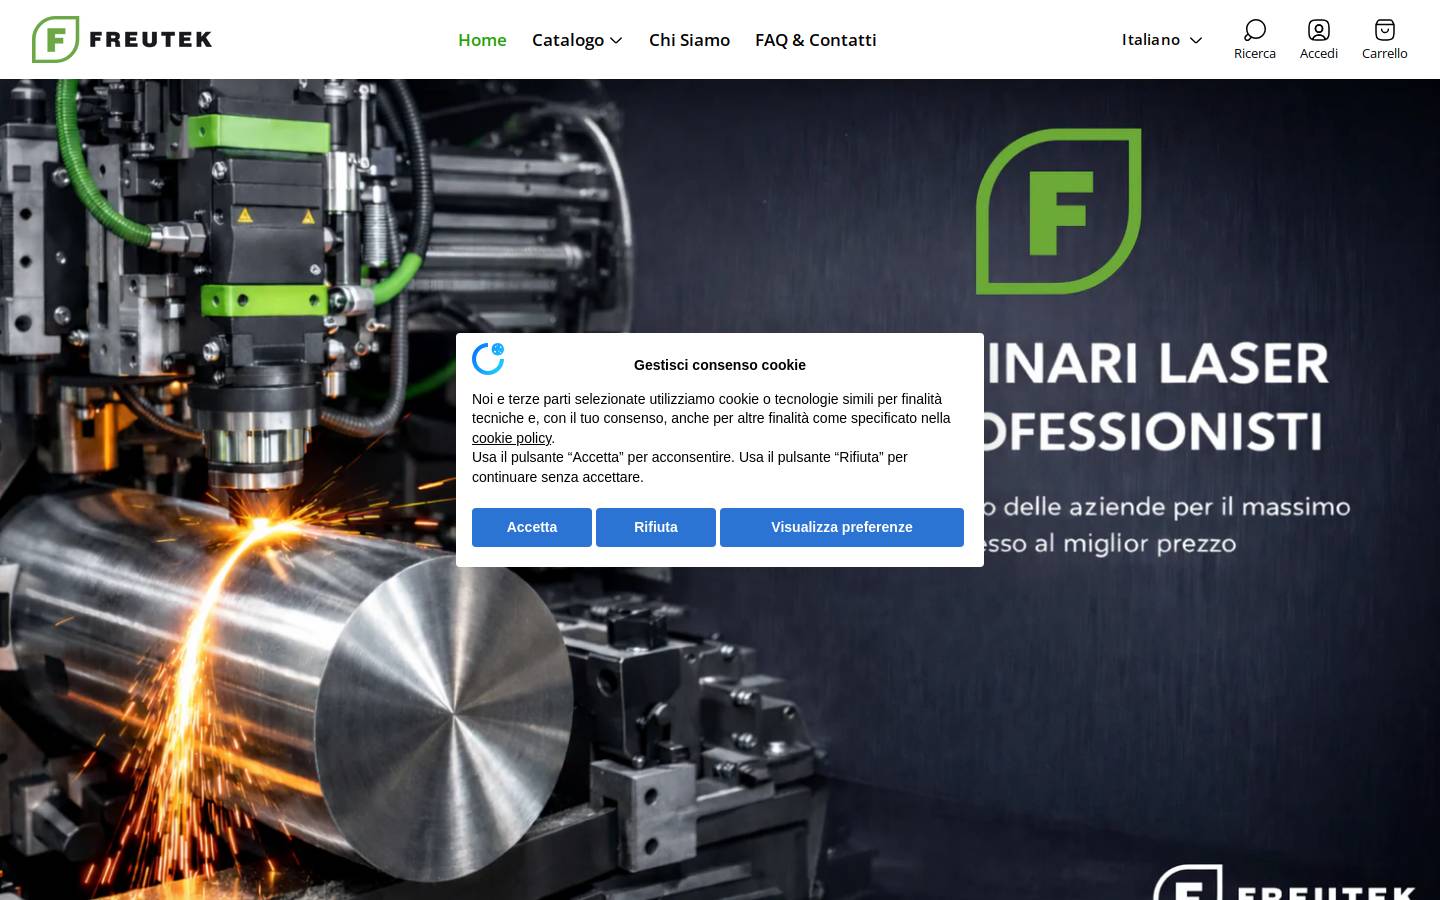This screenshot has height=900, width=1440.
Task: Accept cookies with the Accetta button
Action: (x=532, y=527)
